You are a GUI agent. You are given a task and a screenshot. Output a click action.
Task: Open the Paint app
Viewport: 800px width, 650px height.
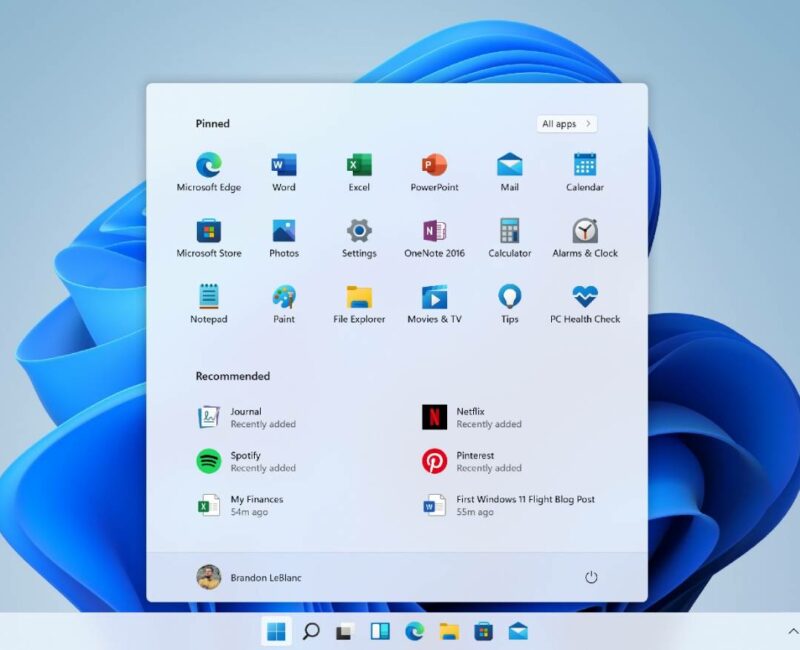284,304
